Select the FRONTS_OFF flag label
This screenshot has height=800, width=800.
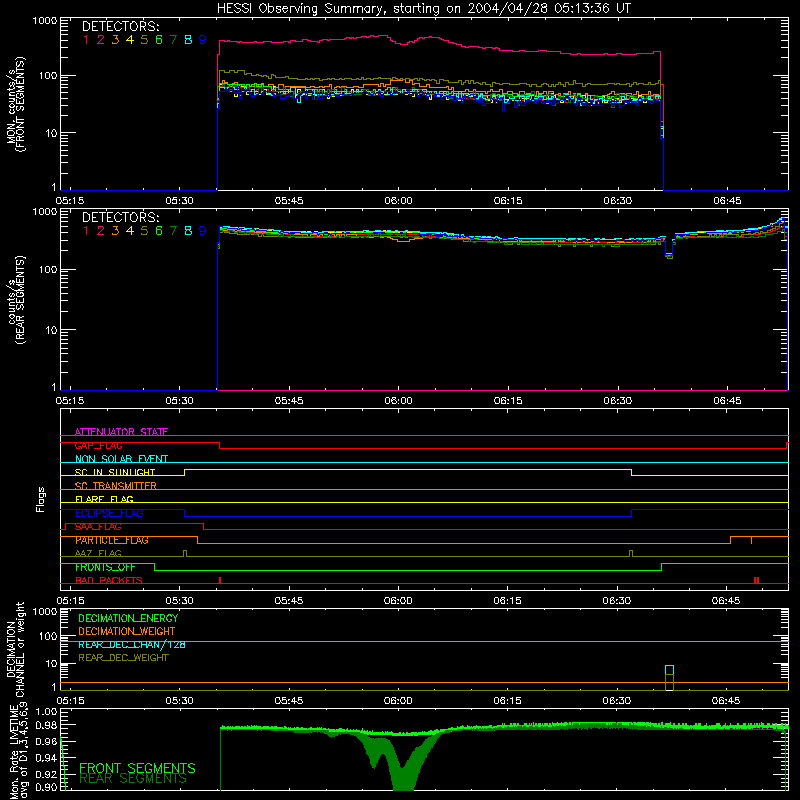click(x=105, y=567)
